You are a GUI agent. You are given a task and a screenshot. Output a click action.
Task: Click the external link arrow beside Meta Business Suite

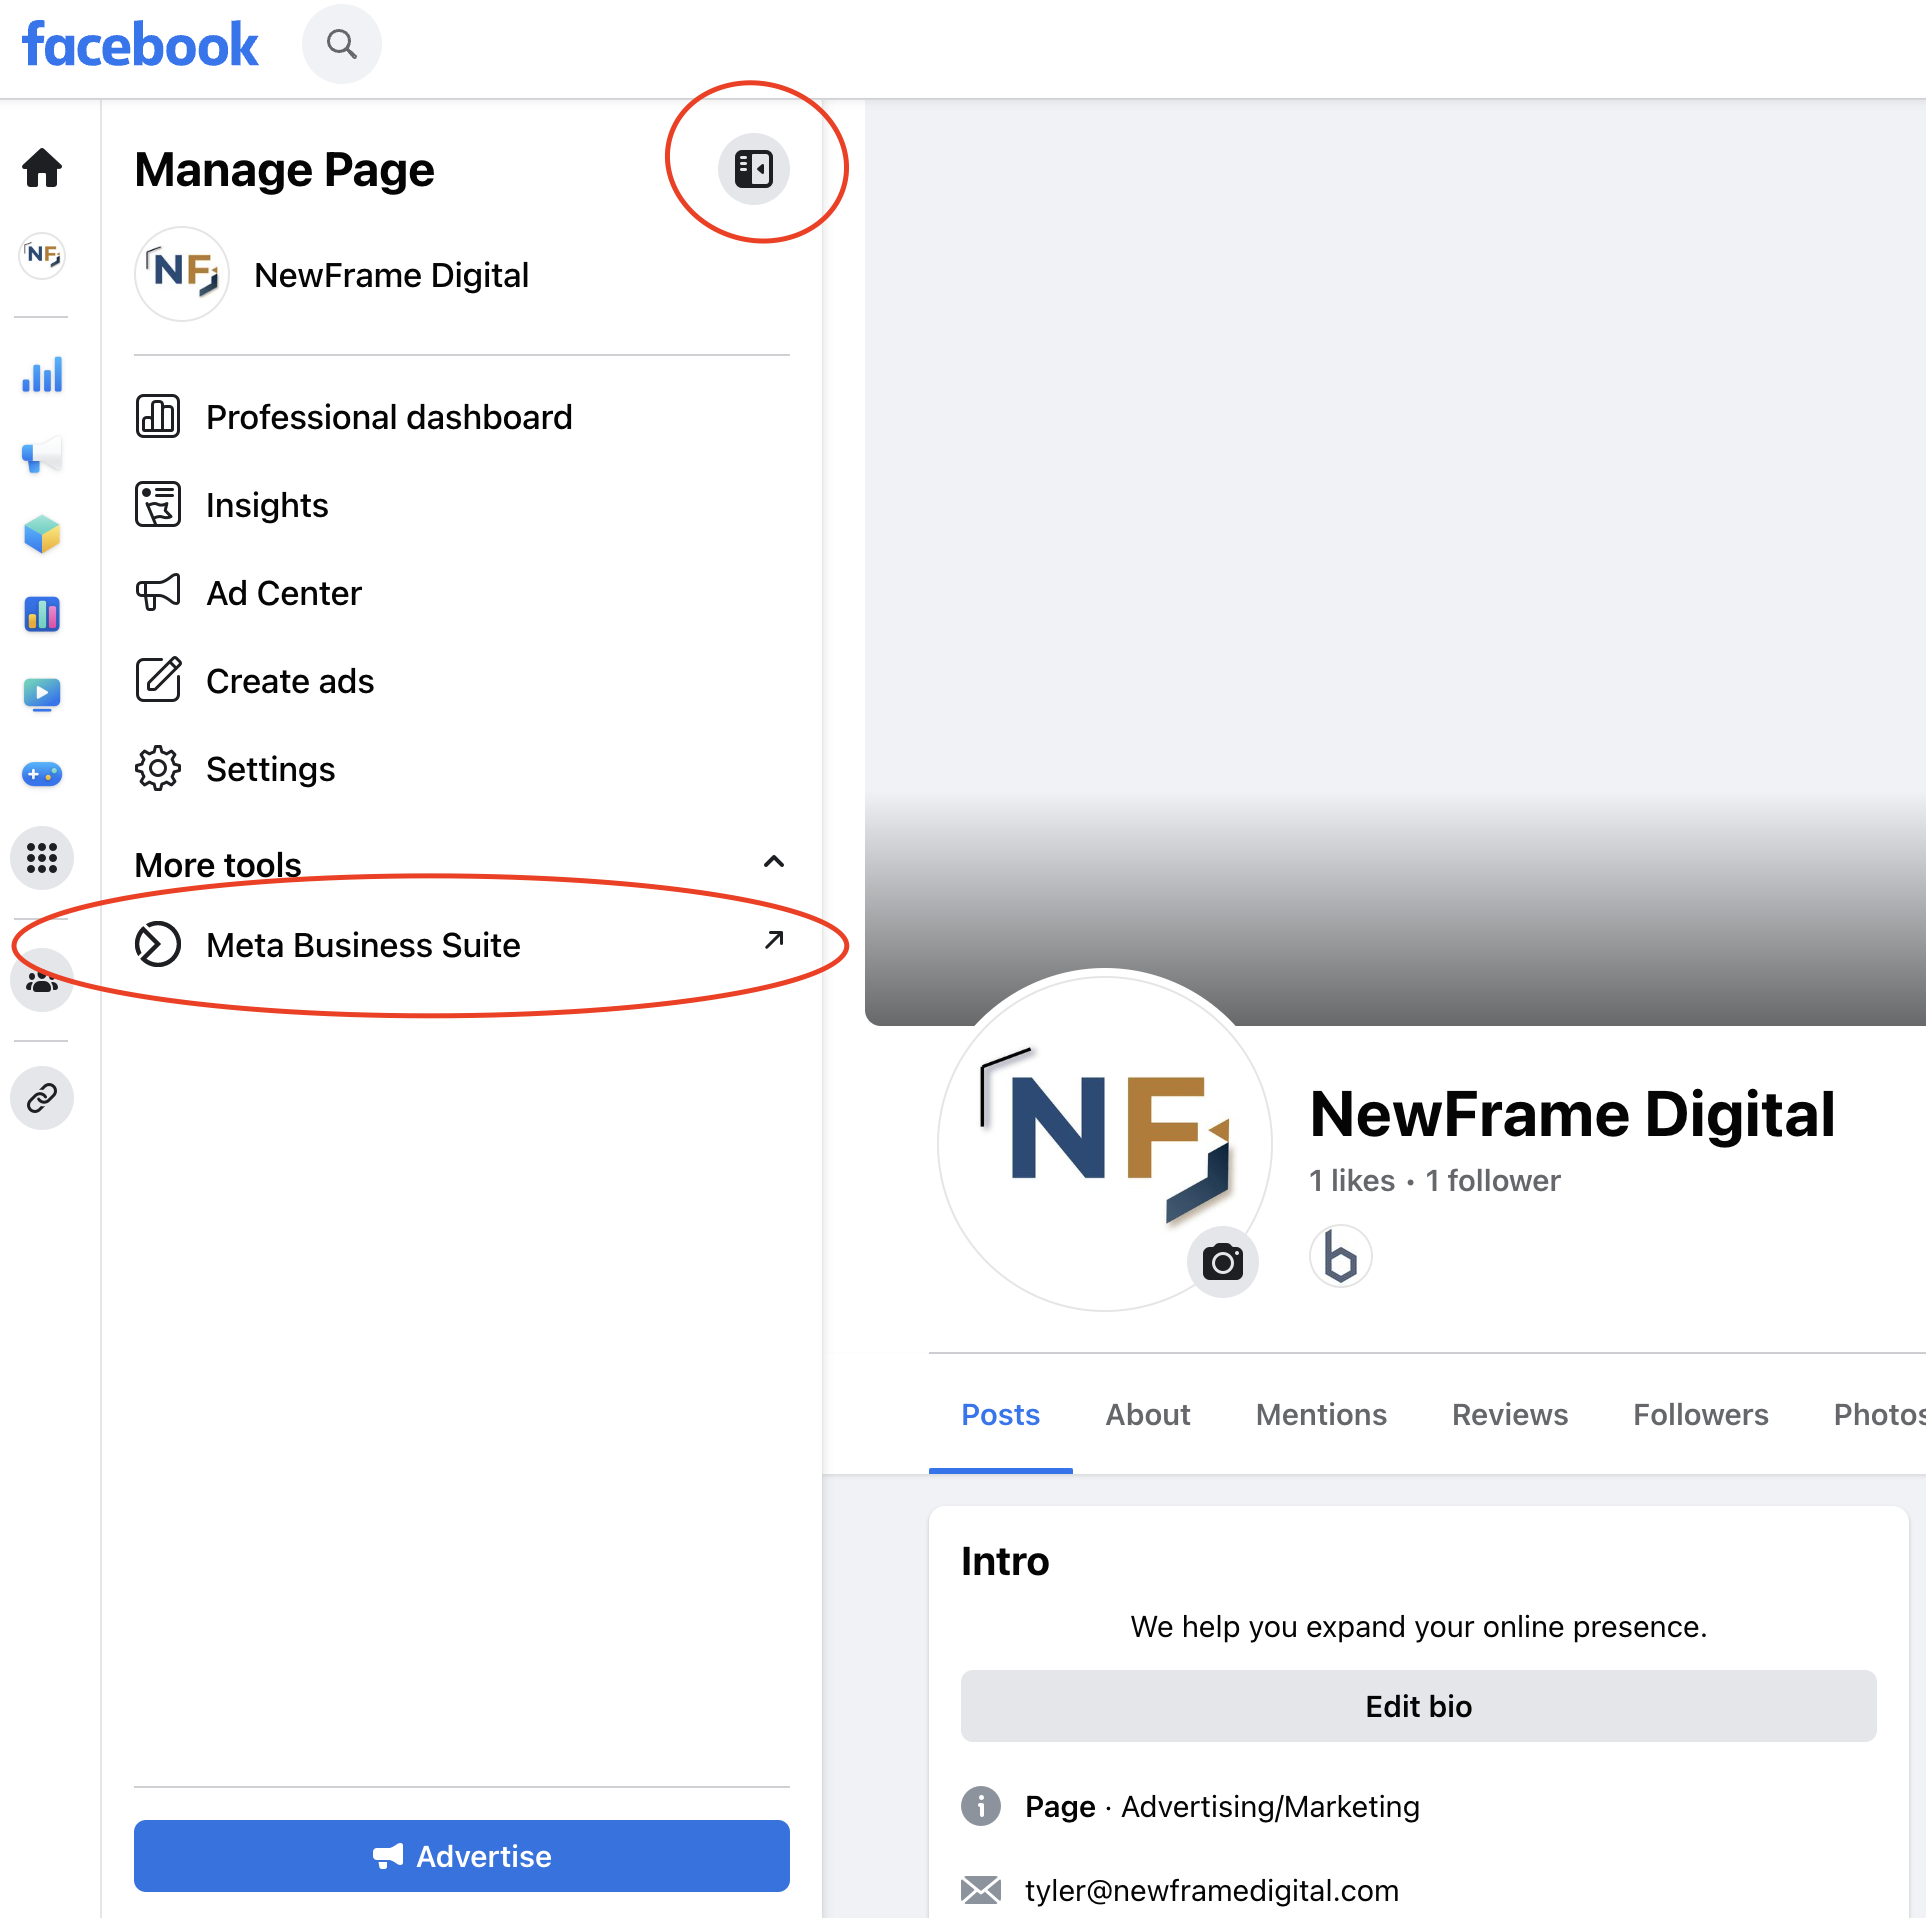[x=774, y=940]
